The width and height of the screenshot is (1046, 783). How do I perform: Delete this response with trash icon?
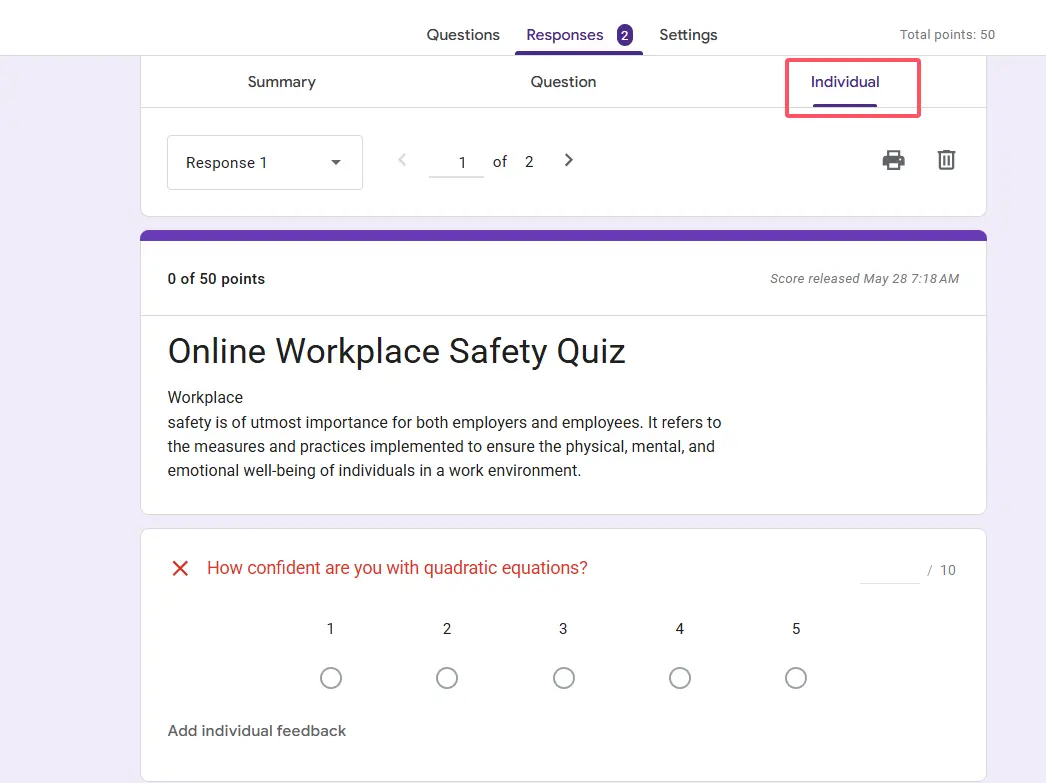(x=946, y=160)
